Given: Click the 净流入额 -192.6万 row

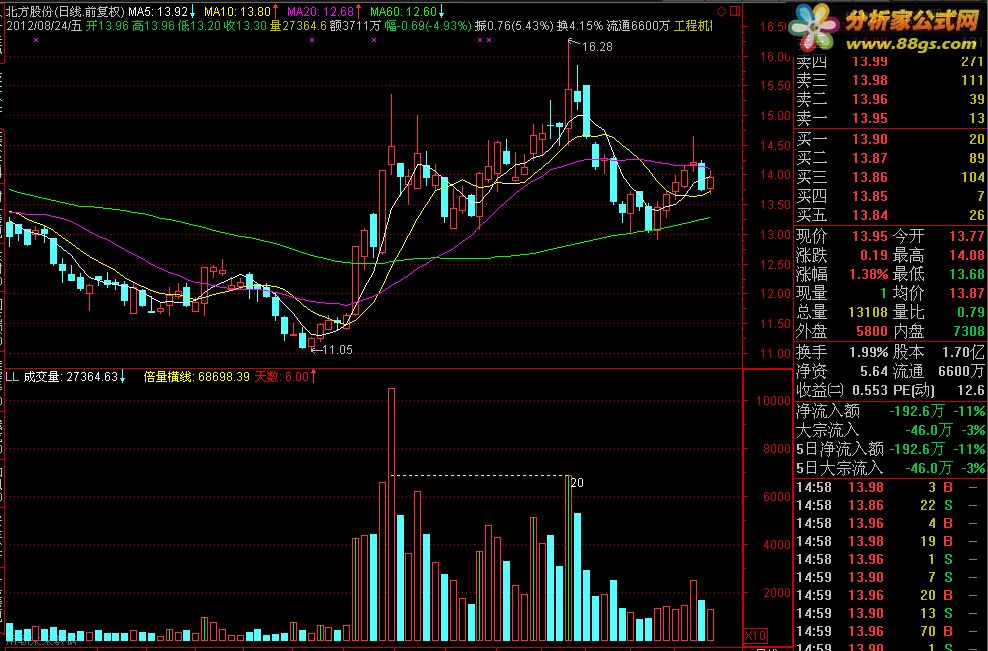Looking at the screenshot, I should coord(890,412).
